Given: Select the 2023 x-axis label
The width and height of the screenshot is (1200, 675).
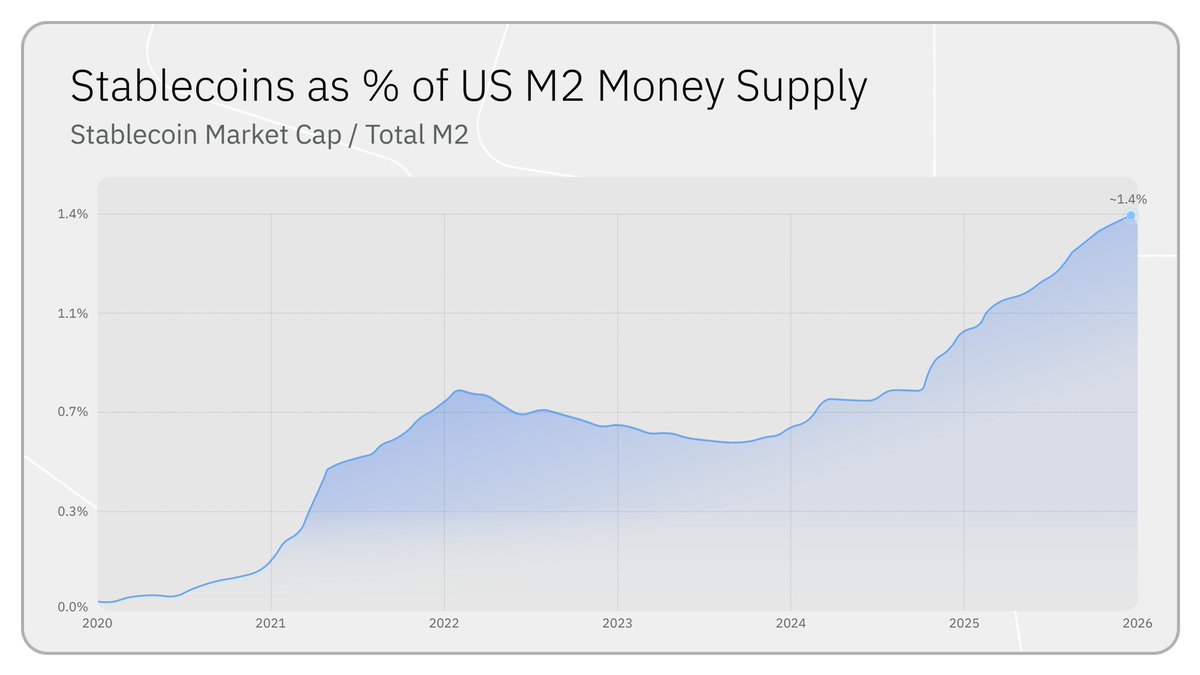Looking at the screenshot, I should coord(617,623).
